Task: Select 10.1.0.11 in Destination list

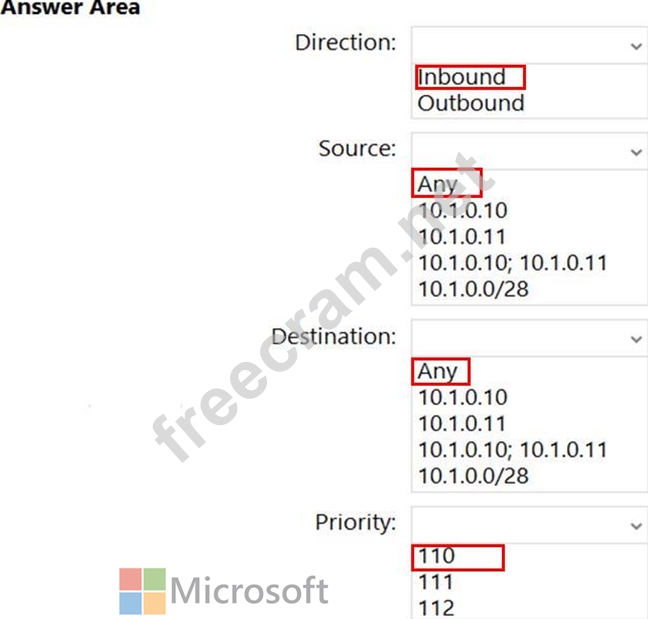Action: point(462,424)
